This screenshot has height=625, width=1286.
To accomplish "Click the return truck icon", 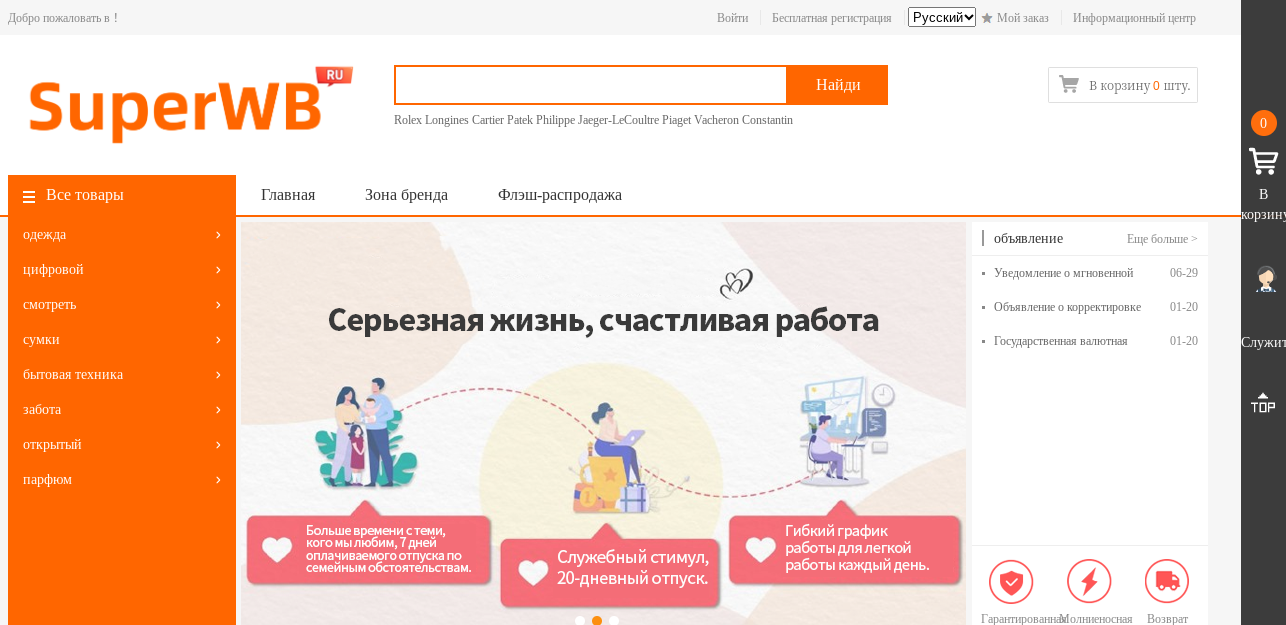I will click(1167, 581).
